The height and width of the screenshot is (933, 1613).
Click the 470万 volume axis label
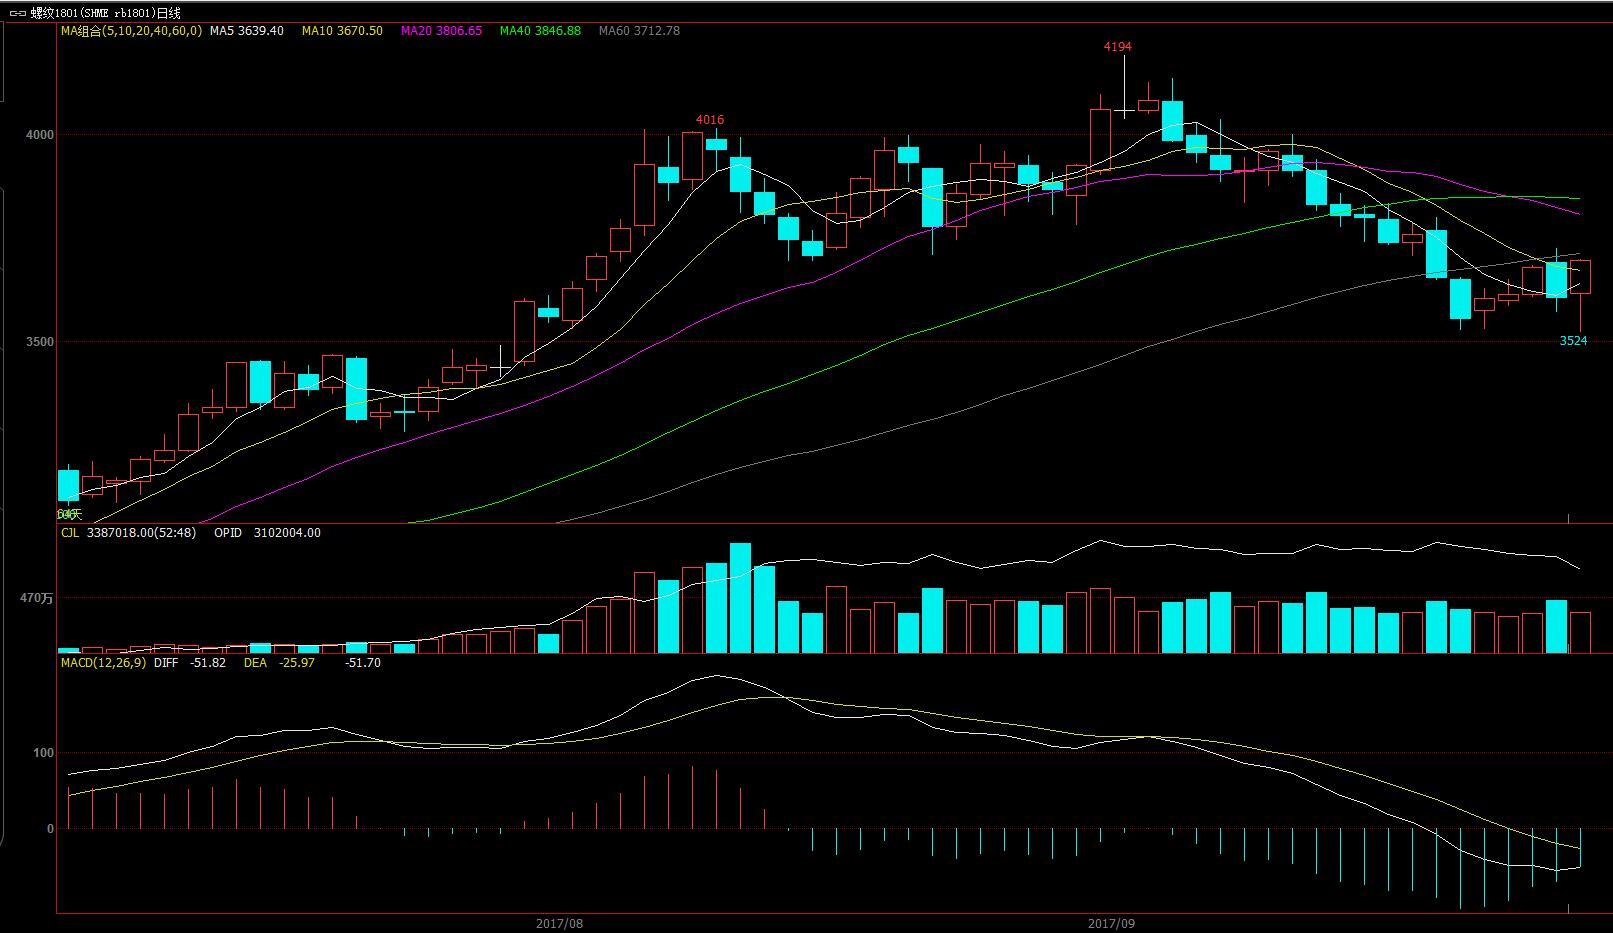click(37, 598)
